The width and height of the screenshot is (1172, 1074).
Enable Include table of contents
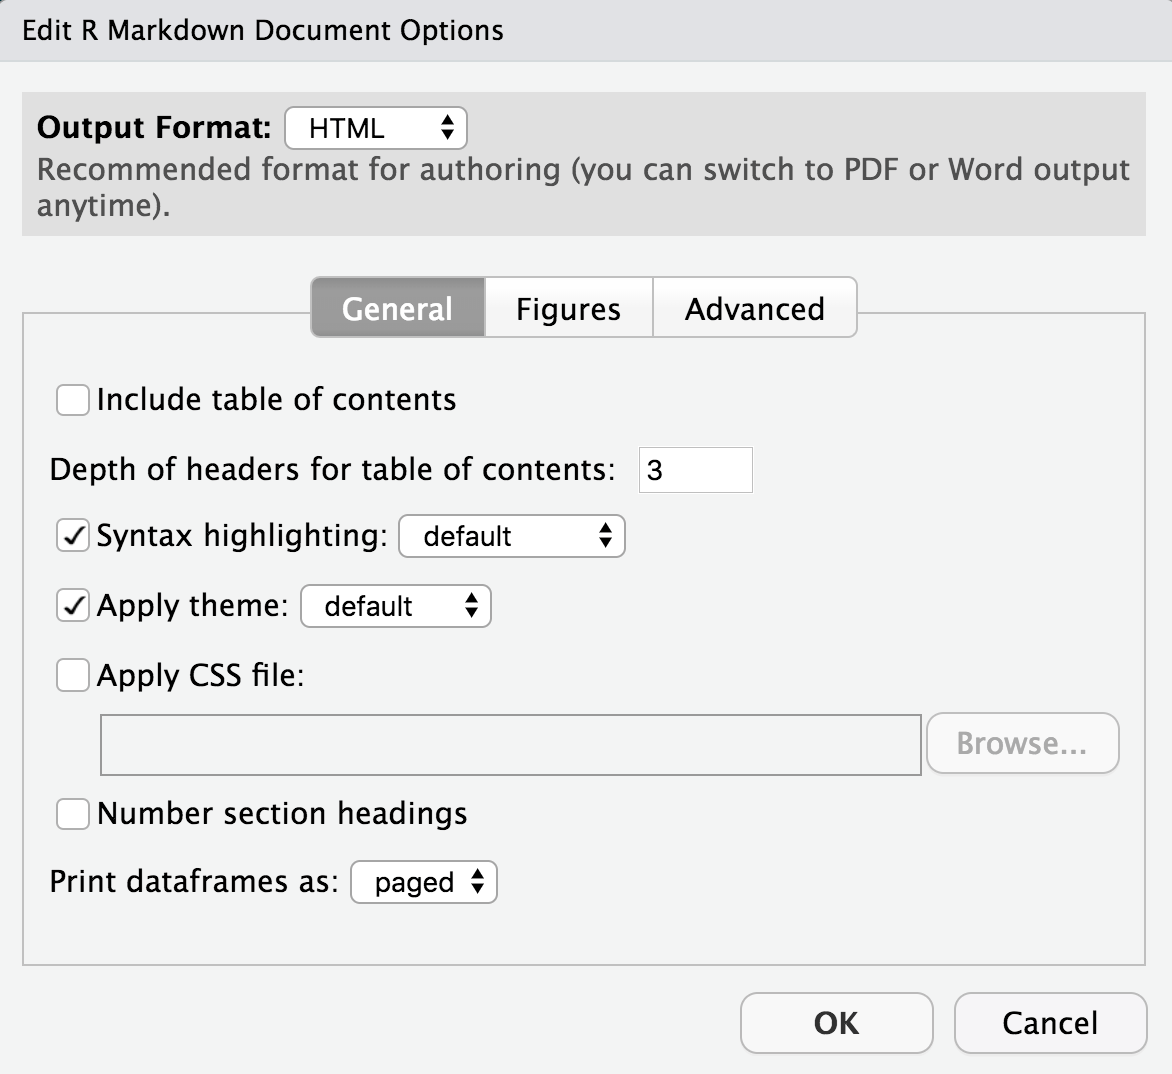[x=71, y=399]
